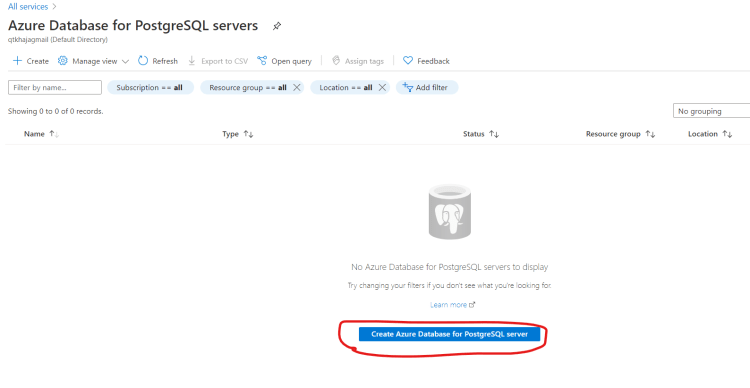Click Open query
Viewport: 750px width, 388px height.
pos(284,61)
